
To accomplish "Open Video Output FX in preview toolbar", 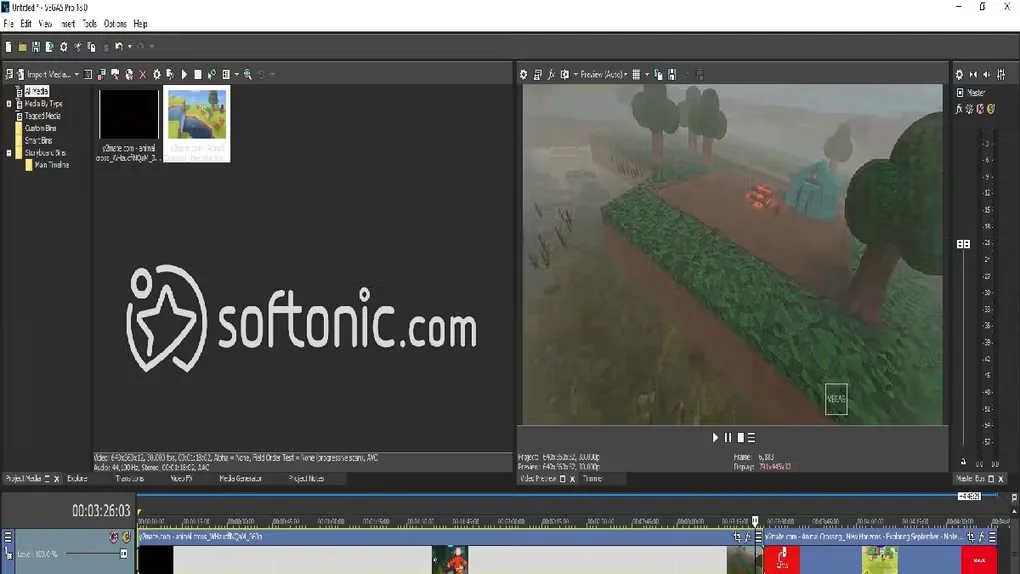I will (x=551, y=75).
